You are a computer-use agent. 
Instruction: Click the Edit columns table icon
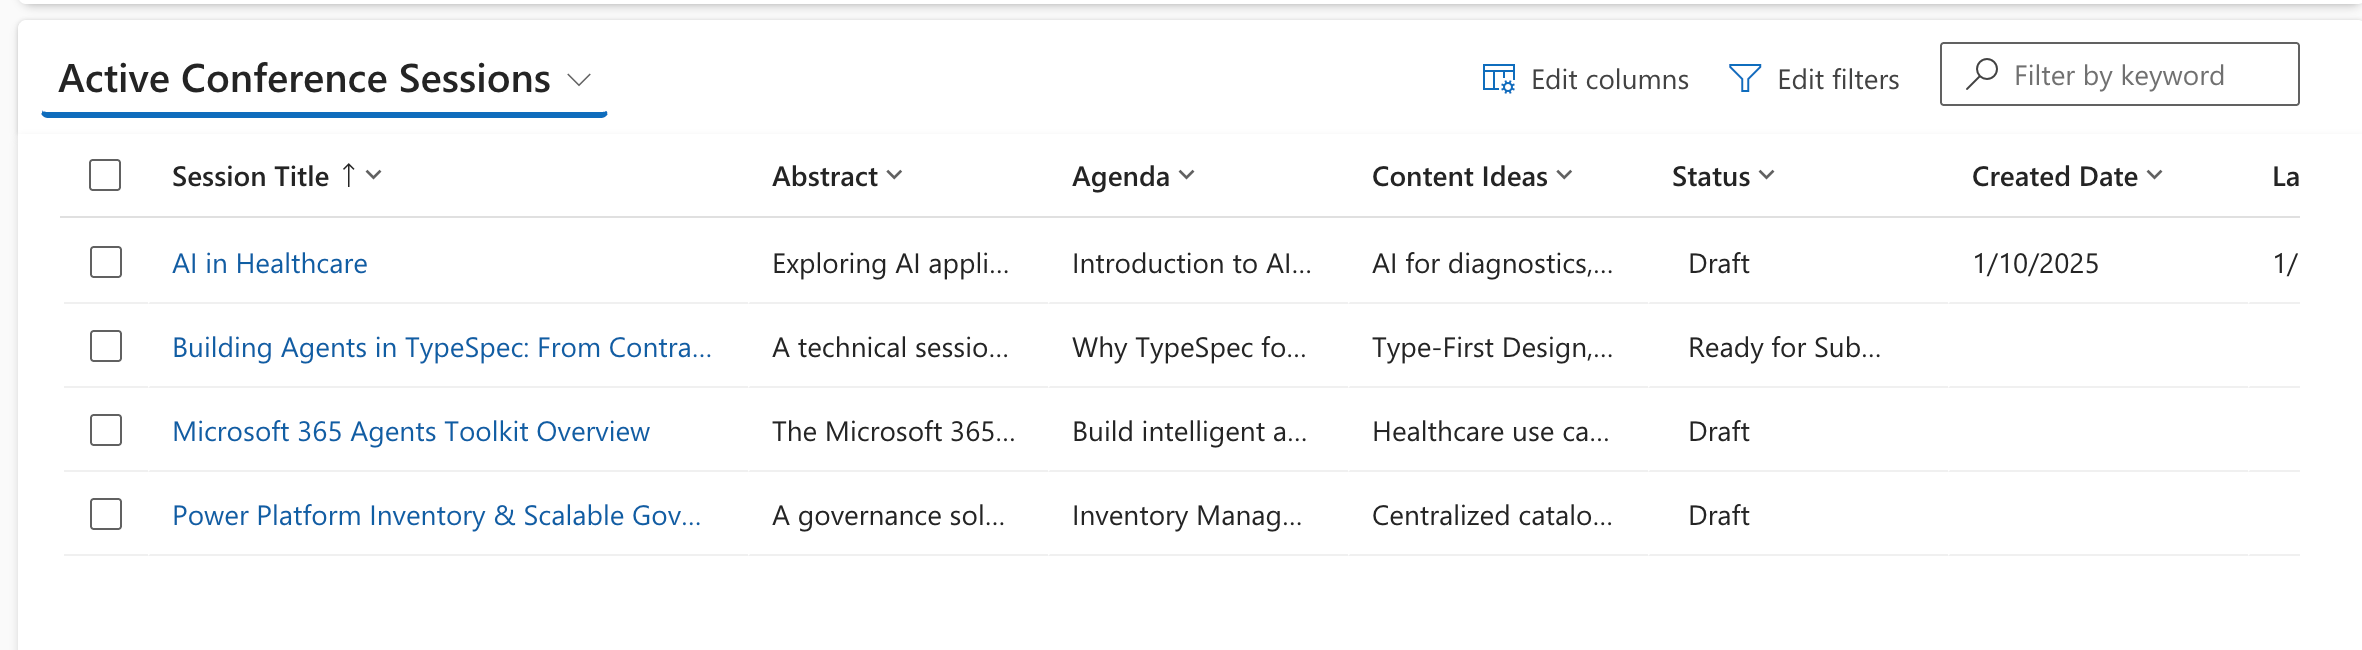tap(1498, 78)
